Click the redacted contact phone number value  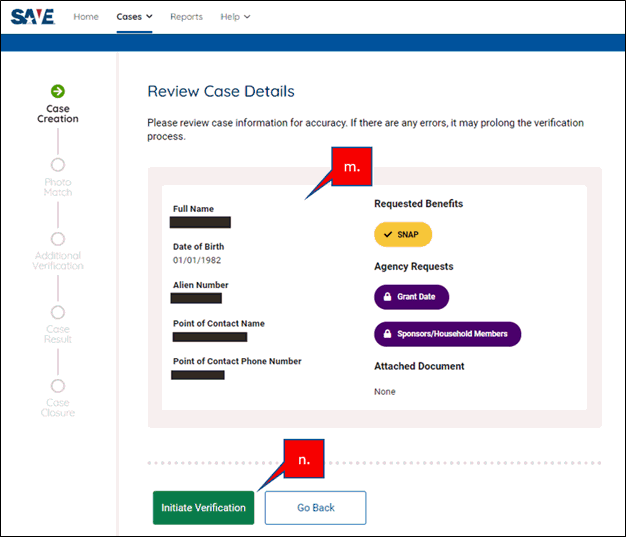tap(198, 375)
